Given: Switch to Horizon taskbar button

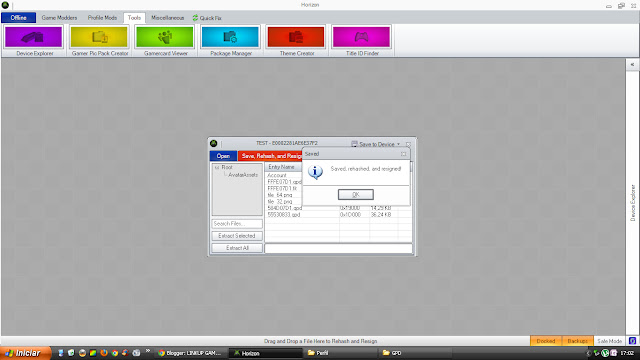Looking at the screenshot, I should coord(265,353).
